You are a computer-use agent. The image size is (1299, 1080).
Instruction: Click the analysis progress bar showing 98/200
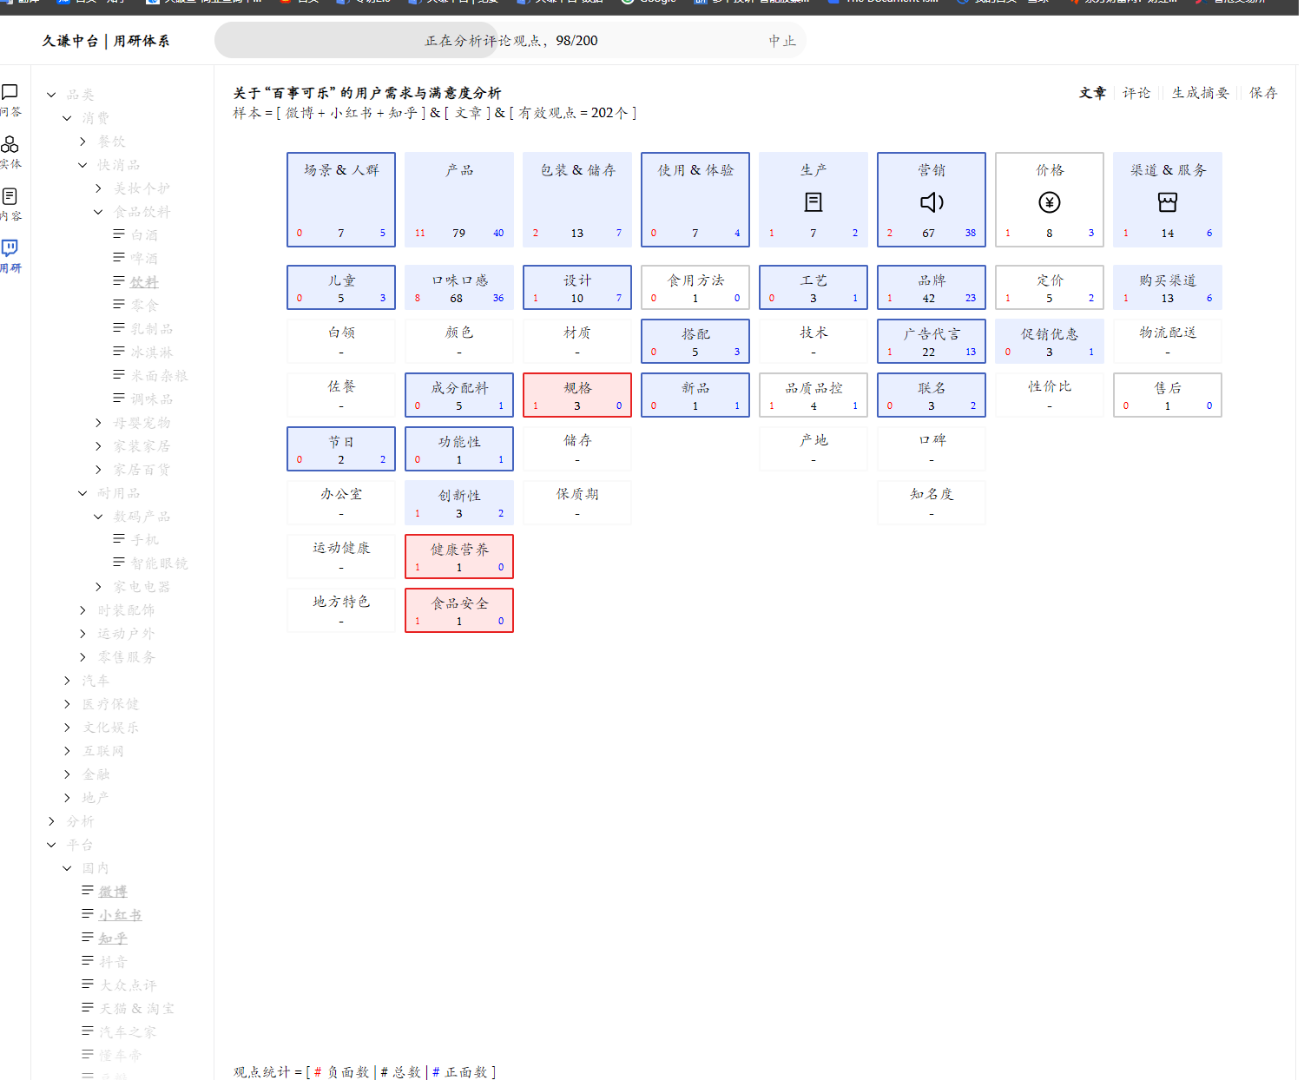pyautogui.click(x=510, y=40)
